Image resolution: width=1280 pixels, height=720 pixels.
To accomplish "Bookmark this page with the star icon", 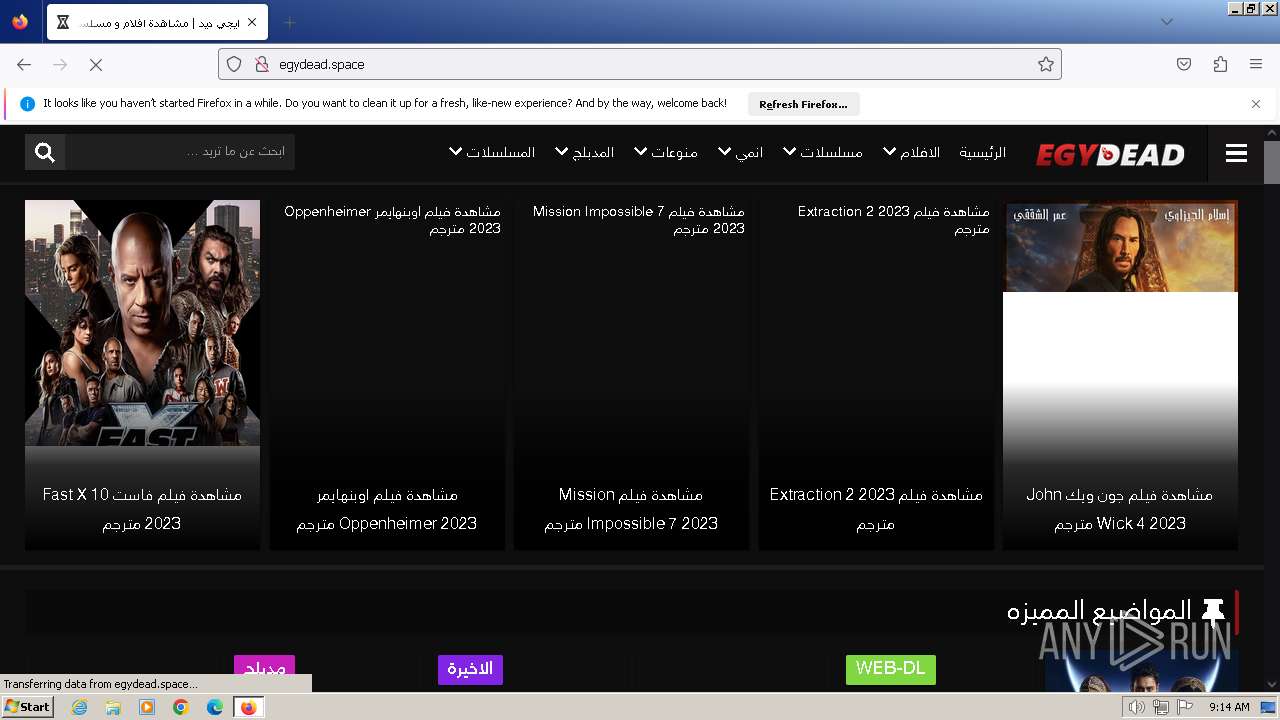I will (x=1046, y=64).
